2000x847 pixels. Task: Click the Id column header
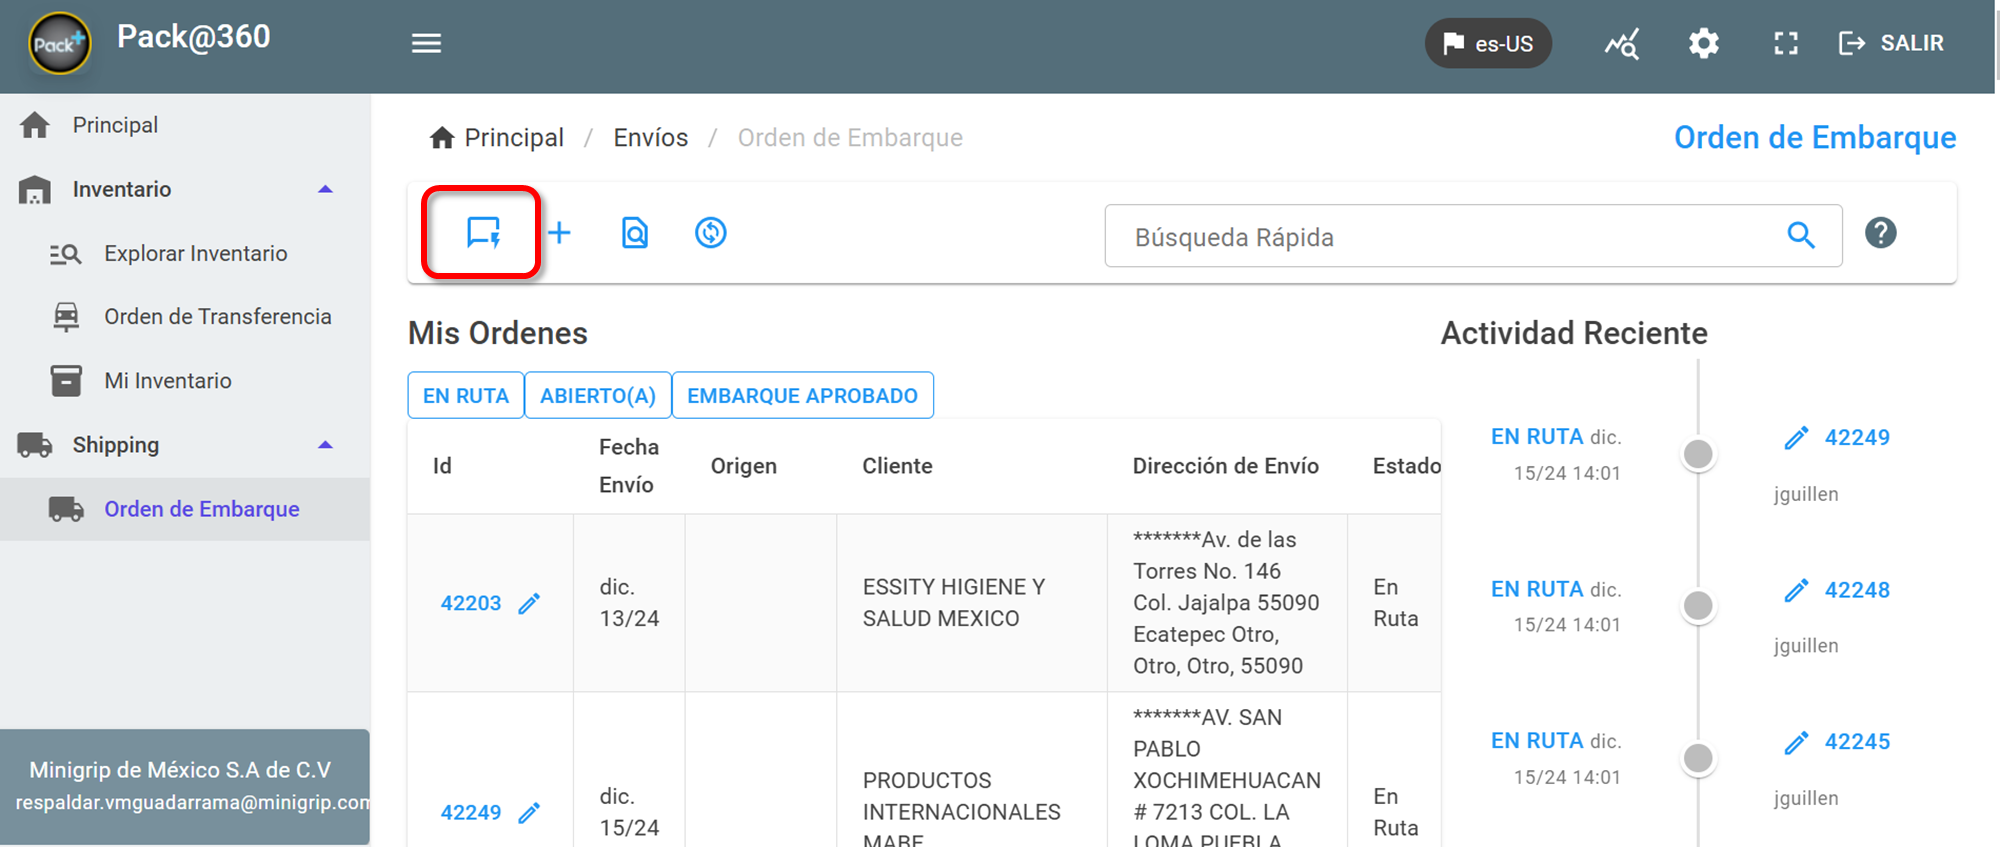pyautogui.click(x=442, y=466)
